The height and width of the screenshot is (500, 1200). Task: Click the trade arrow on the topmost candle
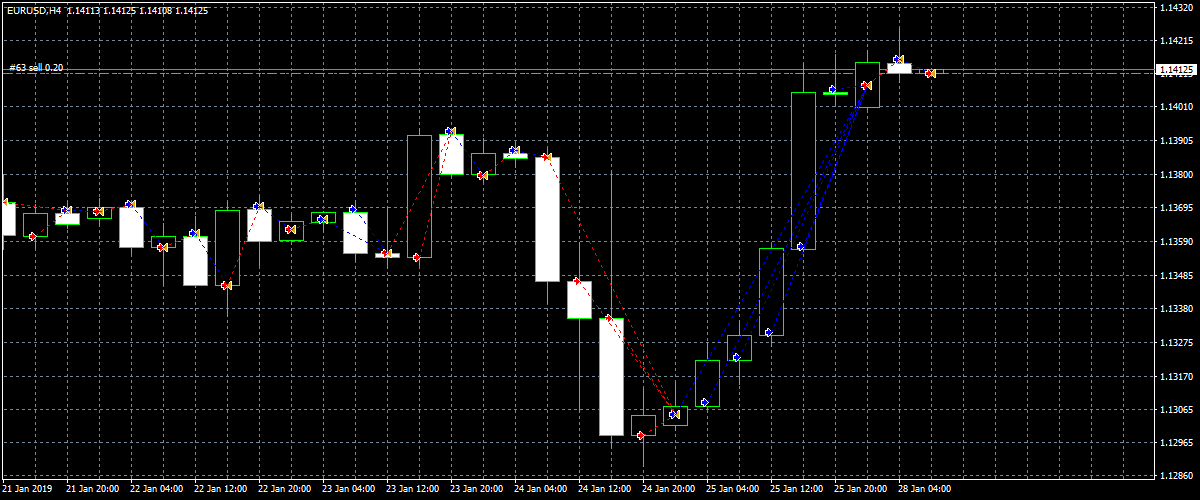pyautogui.click(x=898, y=60)
